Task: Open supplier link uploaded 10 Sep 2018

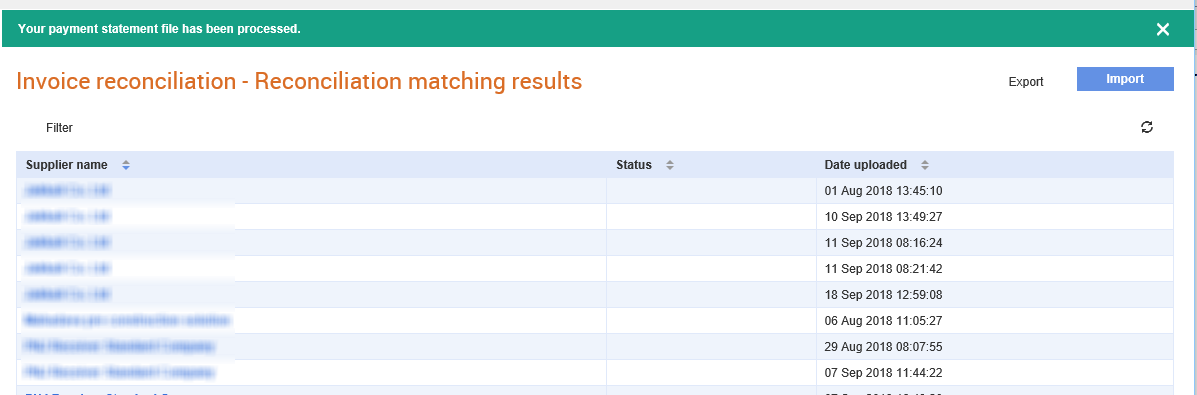Action: pos(68,216)
